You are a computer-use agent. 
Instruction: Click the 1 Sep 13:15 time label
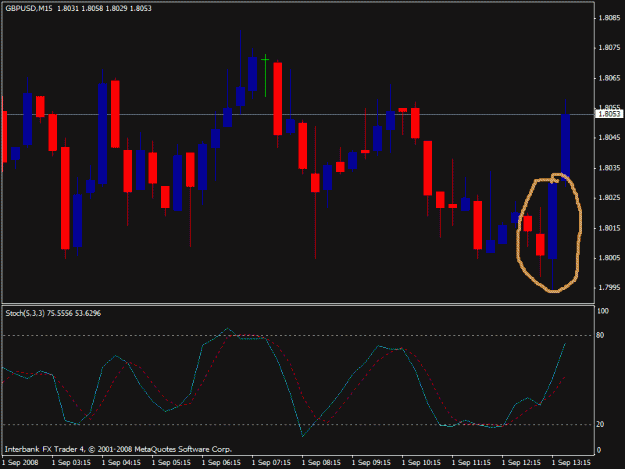(x=571, y=463)
